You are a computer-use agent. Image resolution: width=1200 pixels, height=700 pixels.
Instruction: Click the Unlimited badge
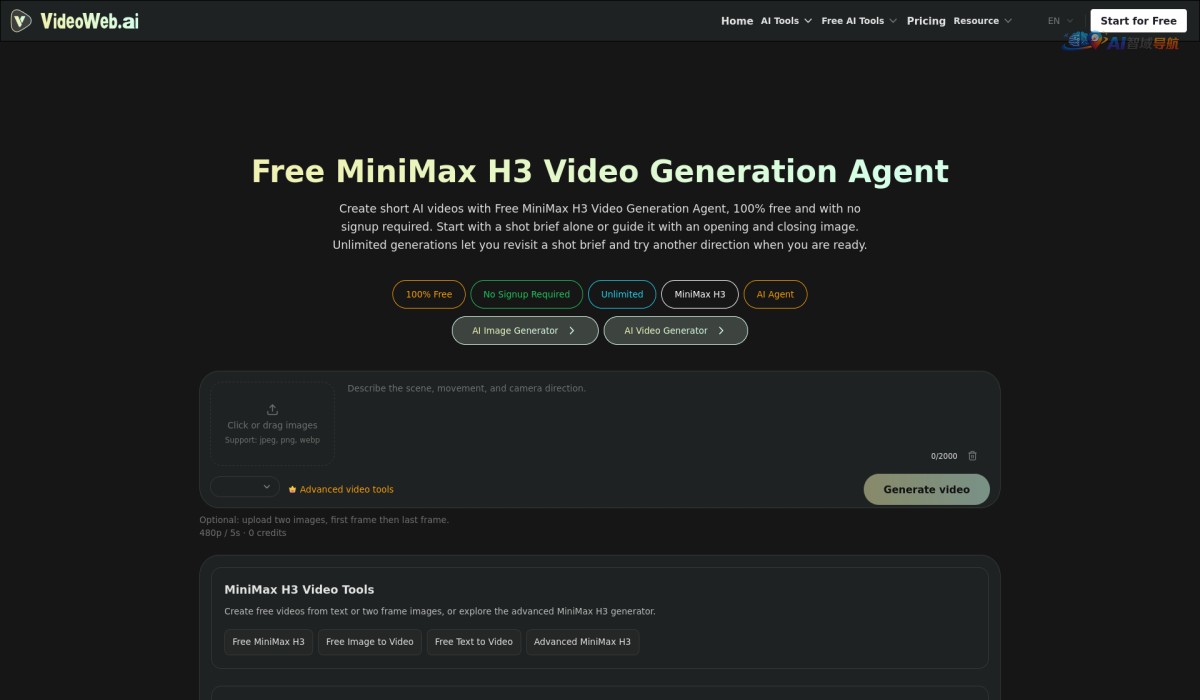pyautogui.click(x=622, y=295)
